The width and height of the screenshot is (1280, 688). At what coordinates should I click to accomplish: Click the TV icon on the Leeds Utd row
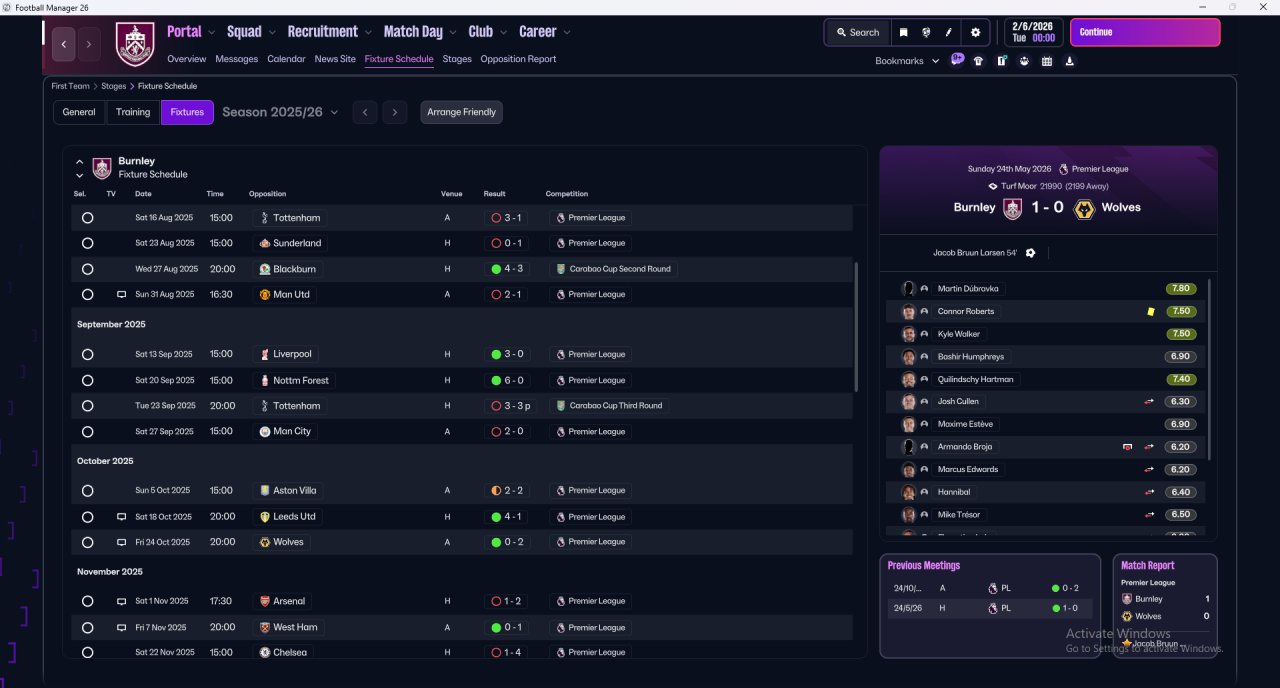tap(122, 517)
